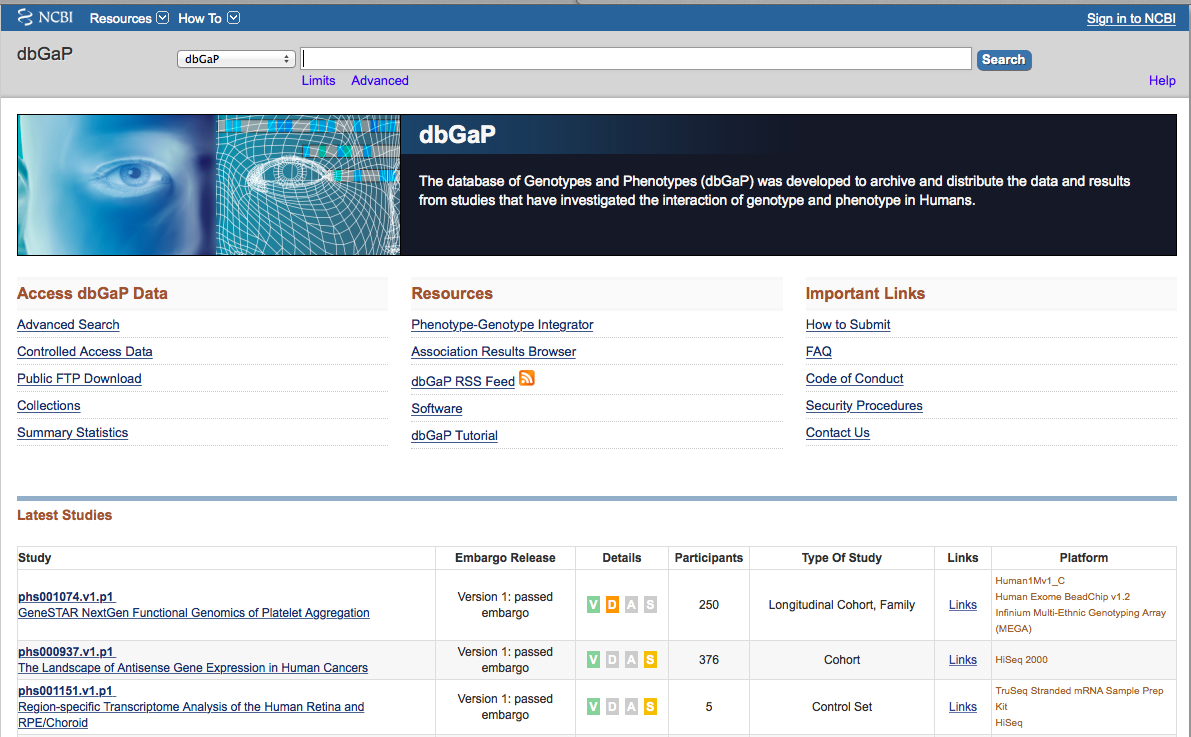Click Longitudinal Cohort, Family cell
This screenshot has width=1191, height=737.
(842, 605)
